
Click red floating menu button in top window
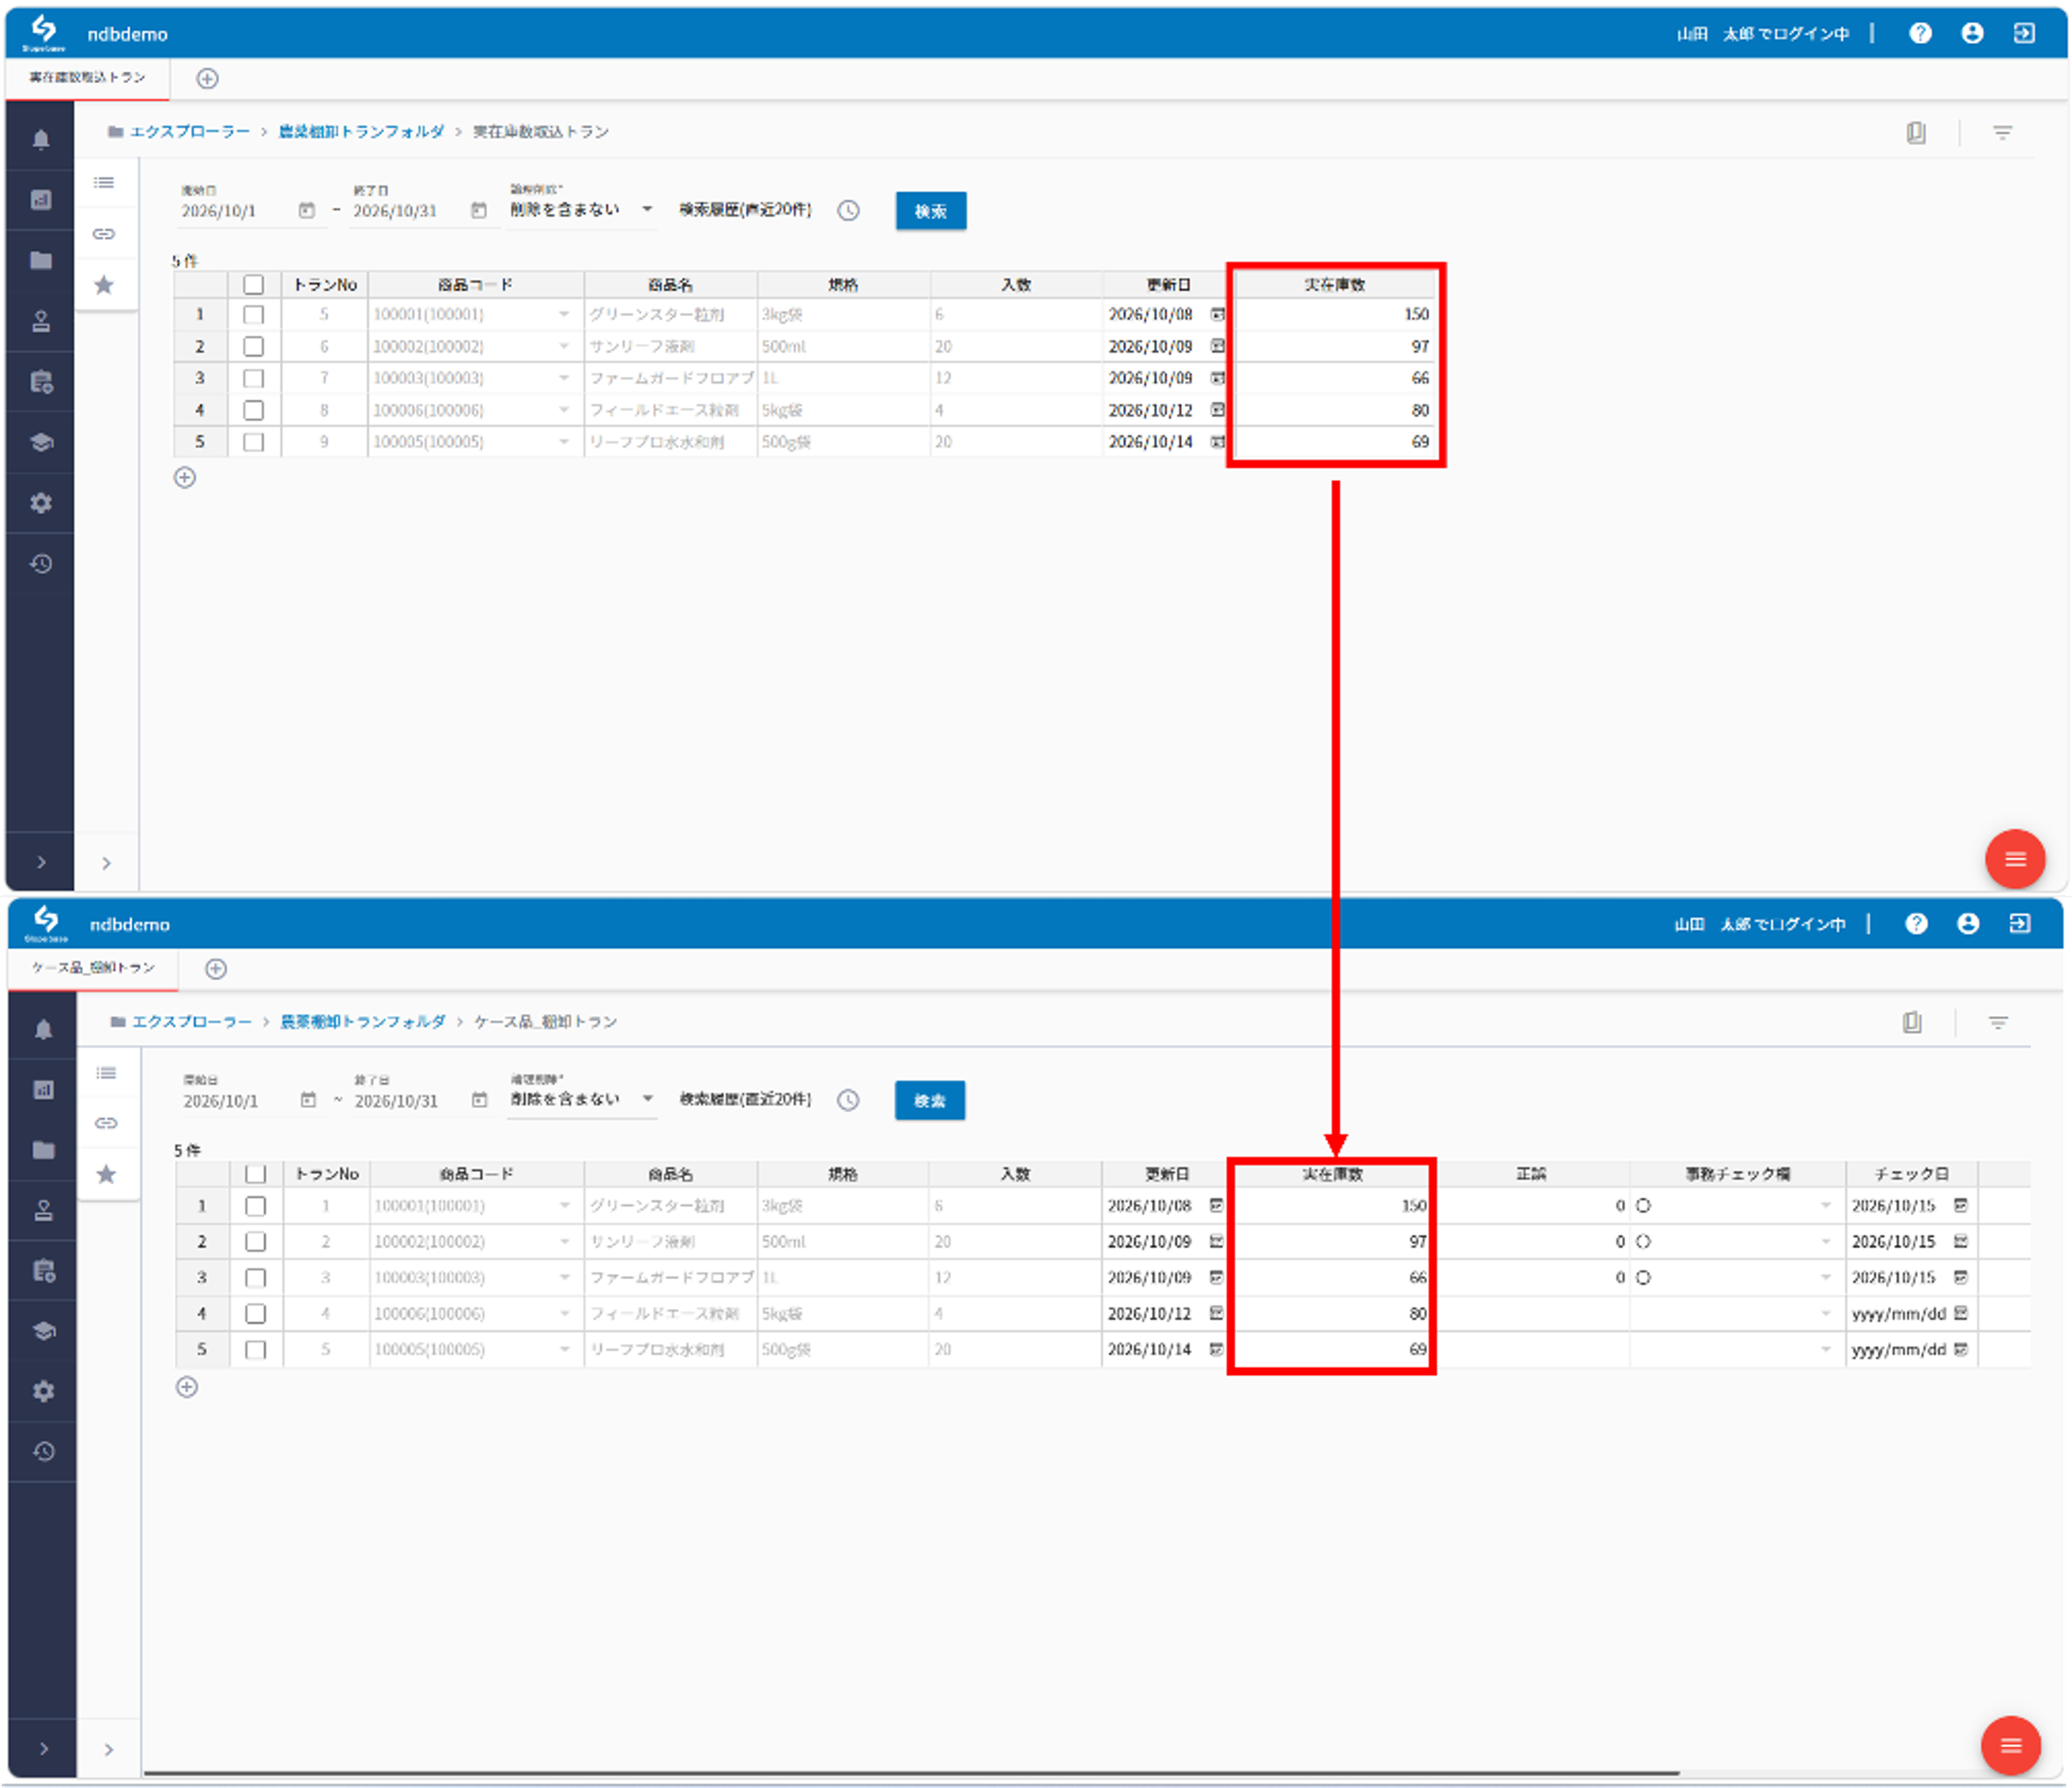(x=2015, y=859)
